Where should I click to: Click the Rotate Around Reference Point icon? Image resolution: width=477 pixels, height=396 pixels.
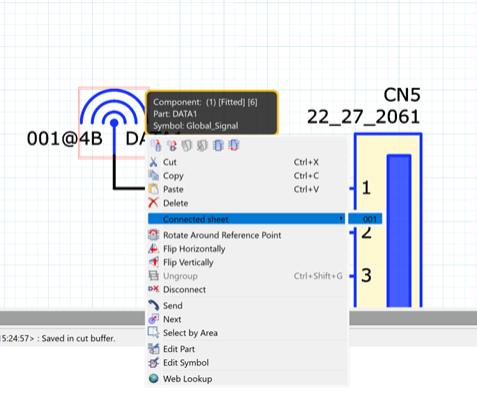pyautogui.click(x=153, y=235)
